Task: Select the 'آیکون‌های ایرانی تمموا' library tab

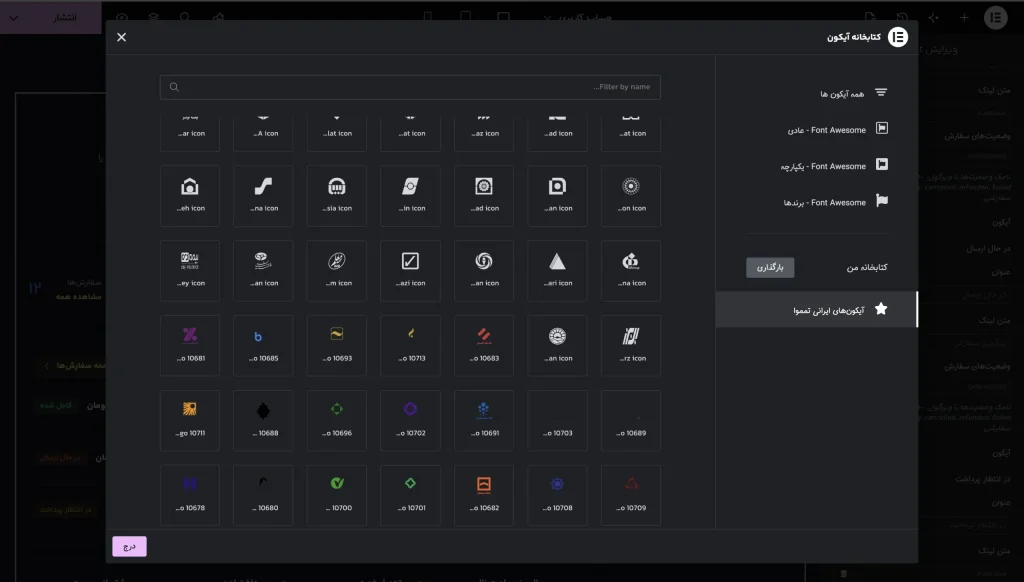Action: click(x=816, y=310)
